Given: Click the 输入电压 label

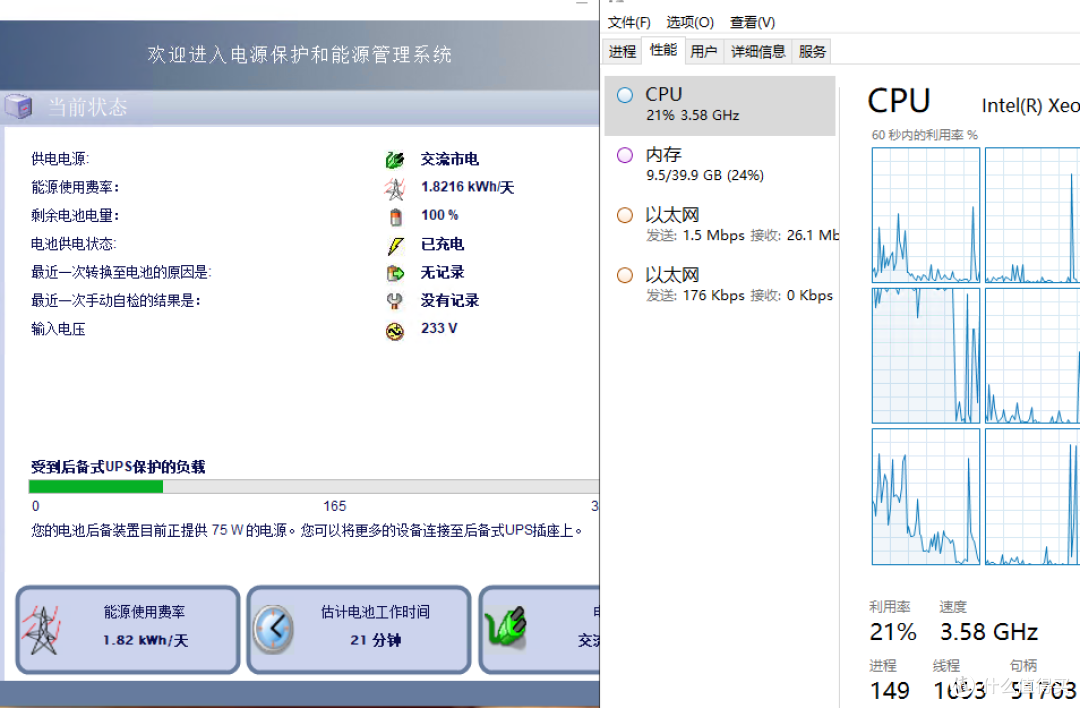Looking at the screenshot, I should click(x=59, y=329).
